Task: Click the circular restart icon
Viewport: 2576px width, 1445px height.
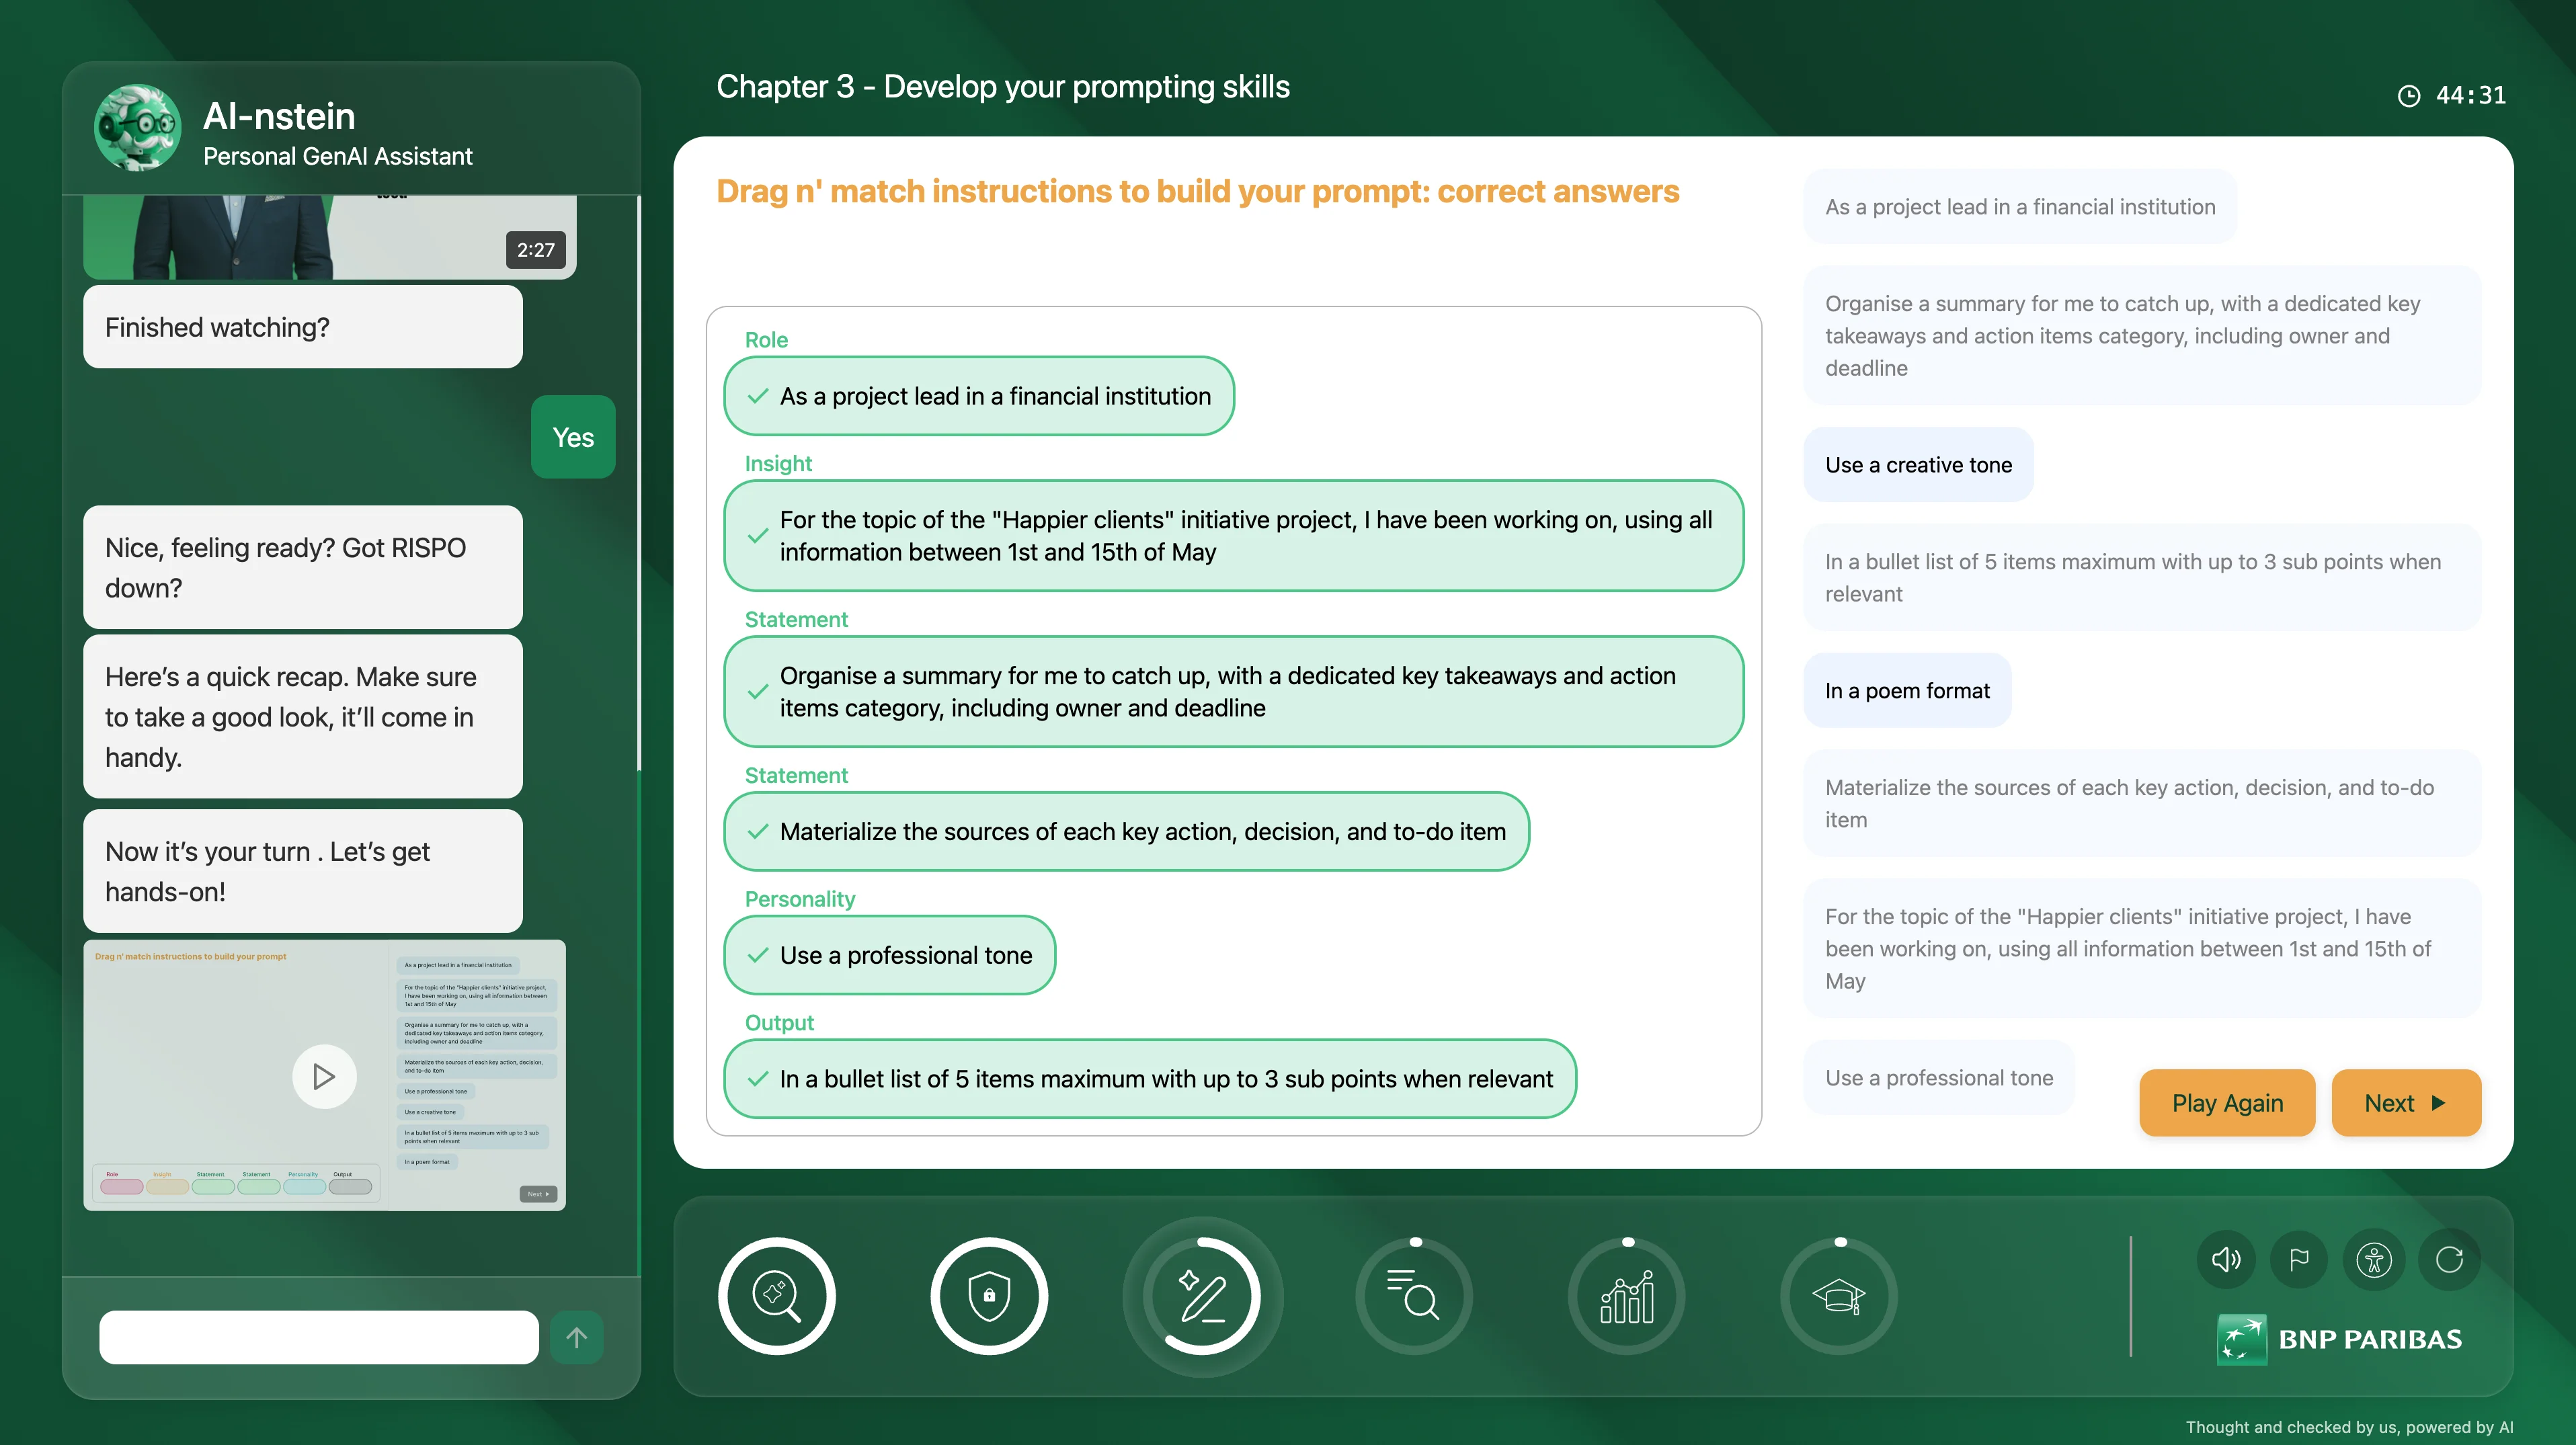Action: pos(2449,1259)
